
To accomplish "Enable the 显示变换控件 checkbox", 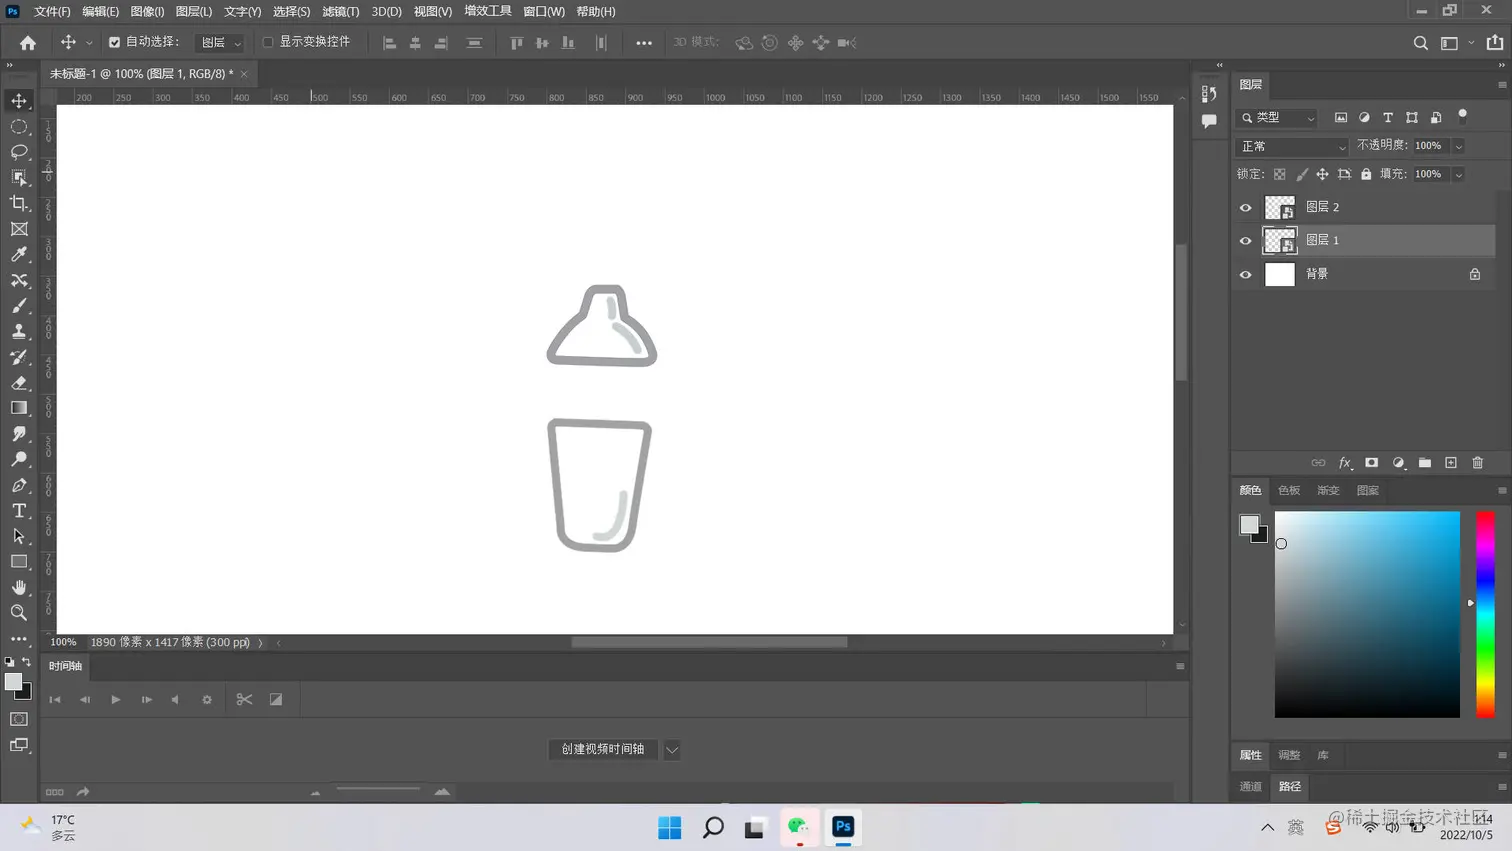I will (x=268, y=43).
